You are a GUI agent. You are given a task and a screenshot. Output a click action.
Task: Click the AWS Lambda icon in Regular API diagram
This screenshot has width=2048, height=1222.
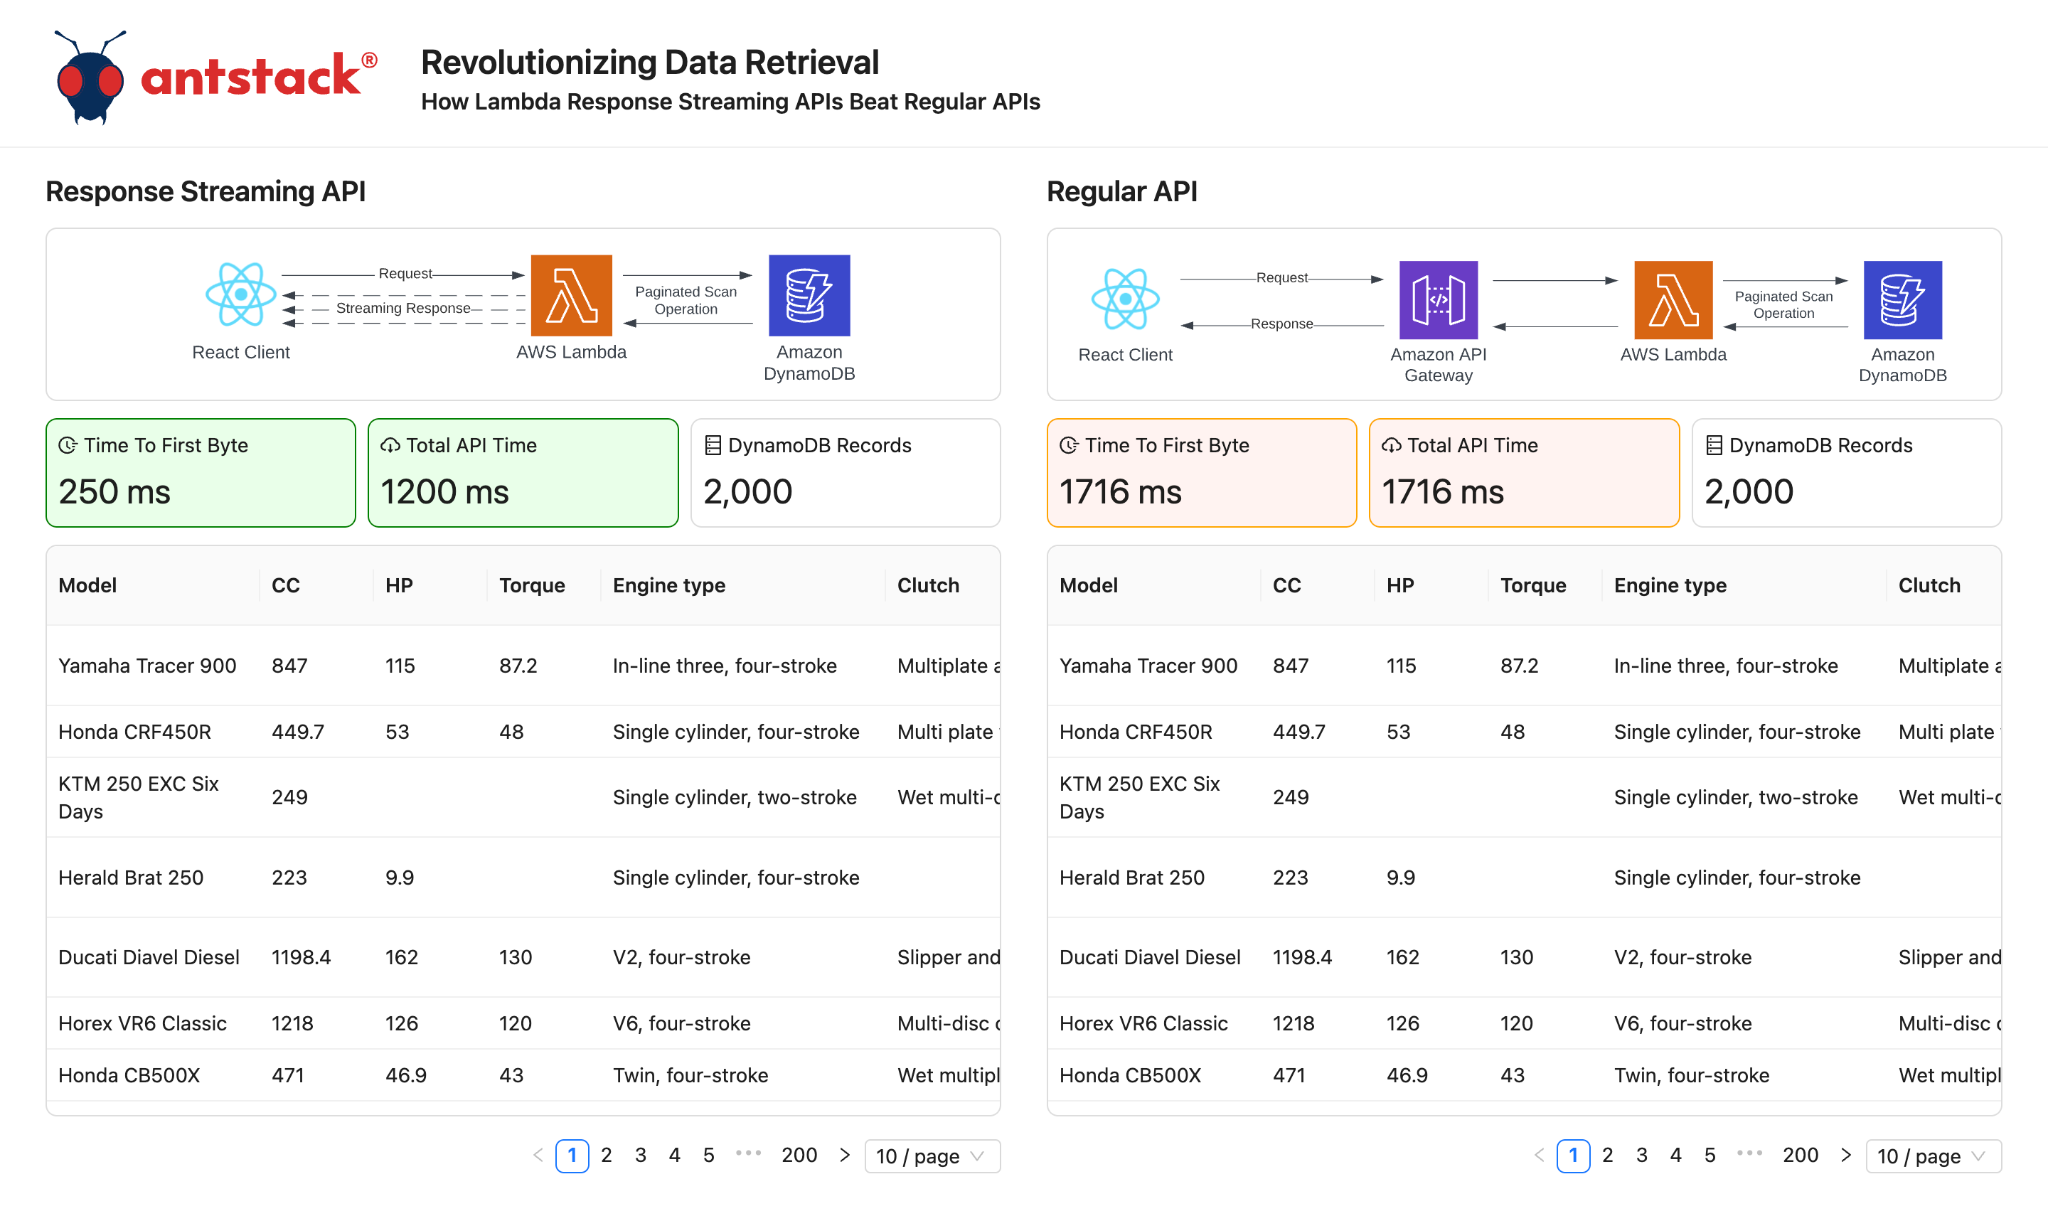coord(1673,299)
